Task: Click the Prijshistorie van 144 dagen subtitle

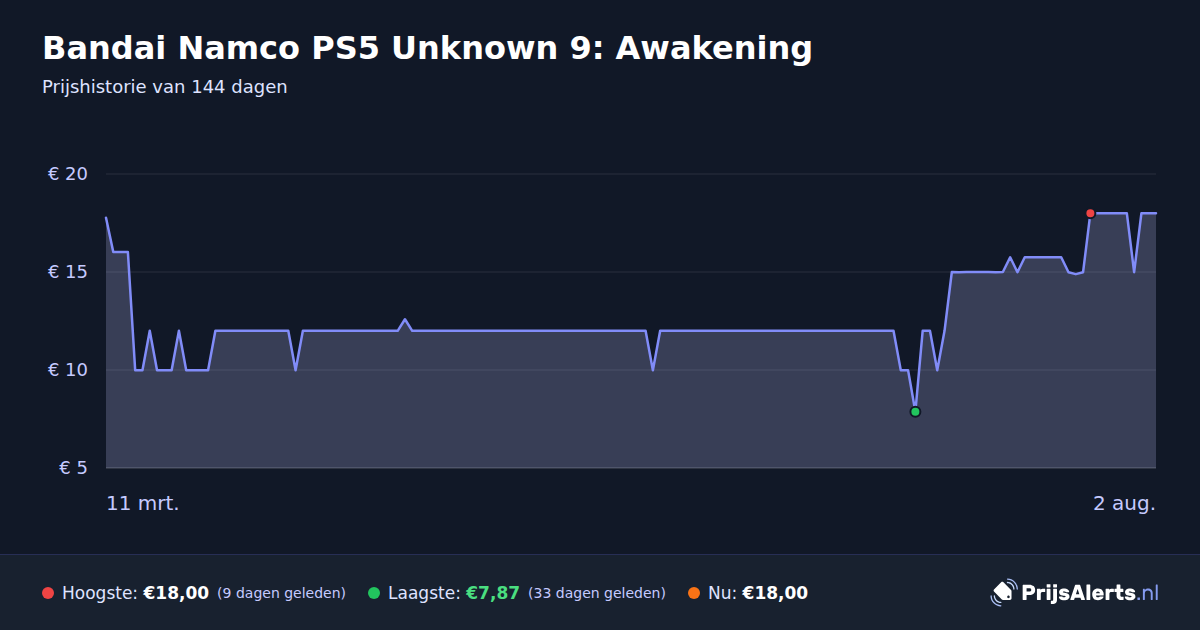Action: click(x=165, y=87)
